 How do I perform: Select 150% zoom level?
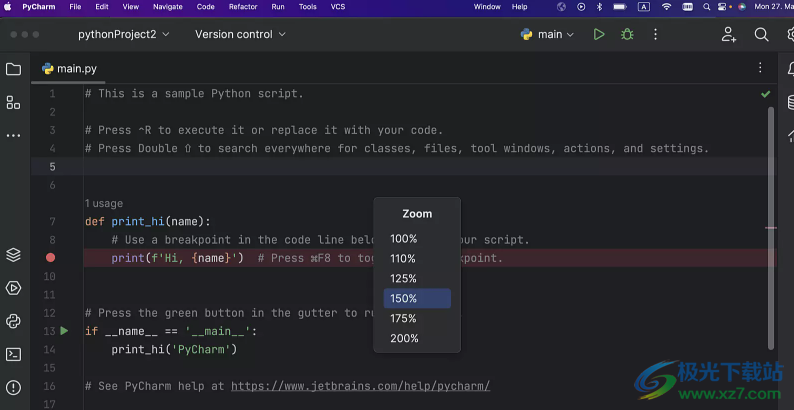point(417,299)
